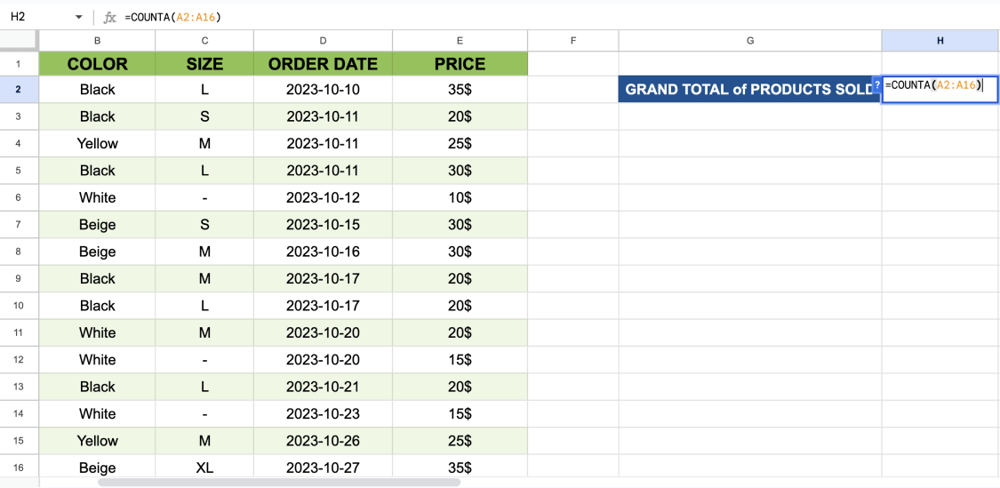
Task: Click the 2023-10-23 date cell
Action: 323,414
